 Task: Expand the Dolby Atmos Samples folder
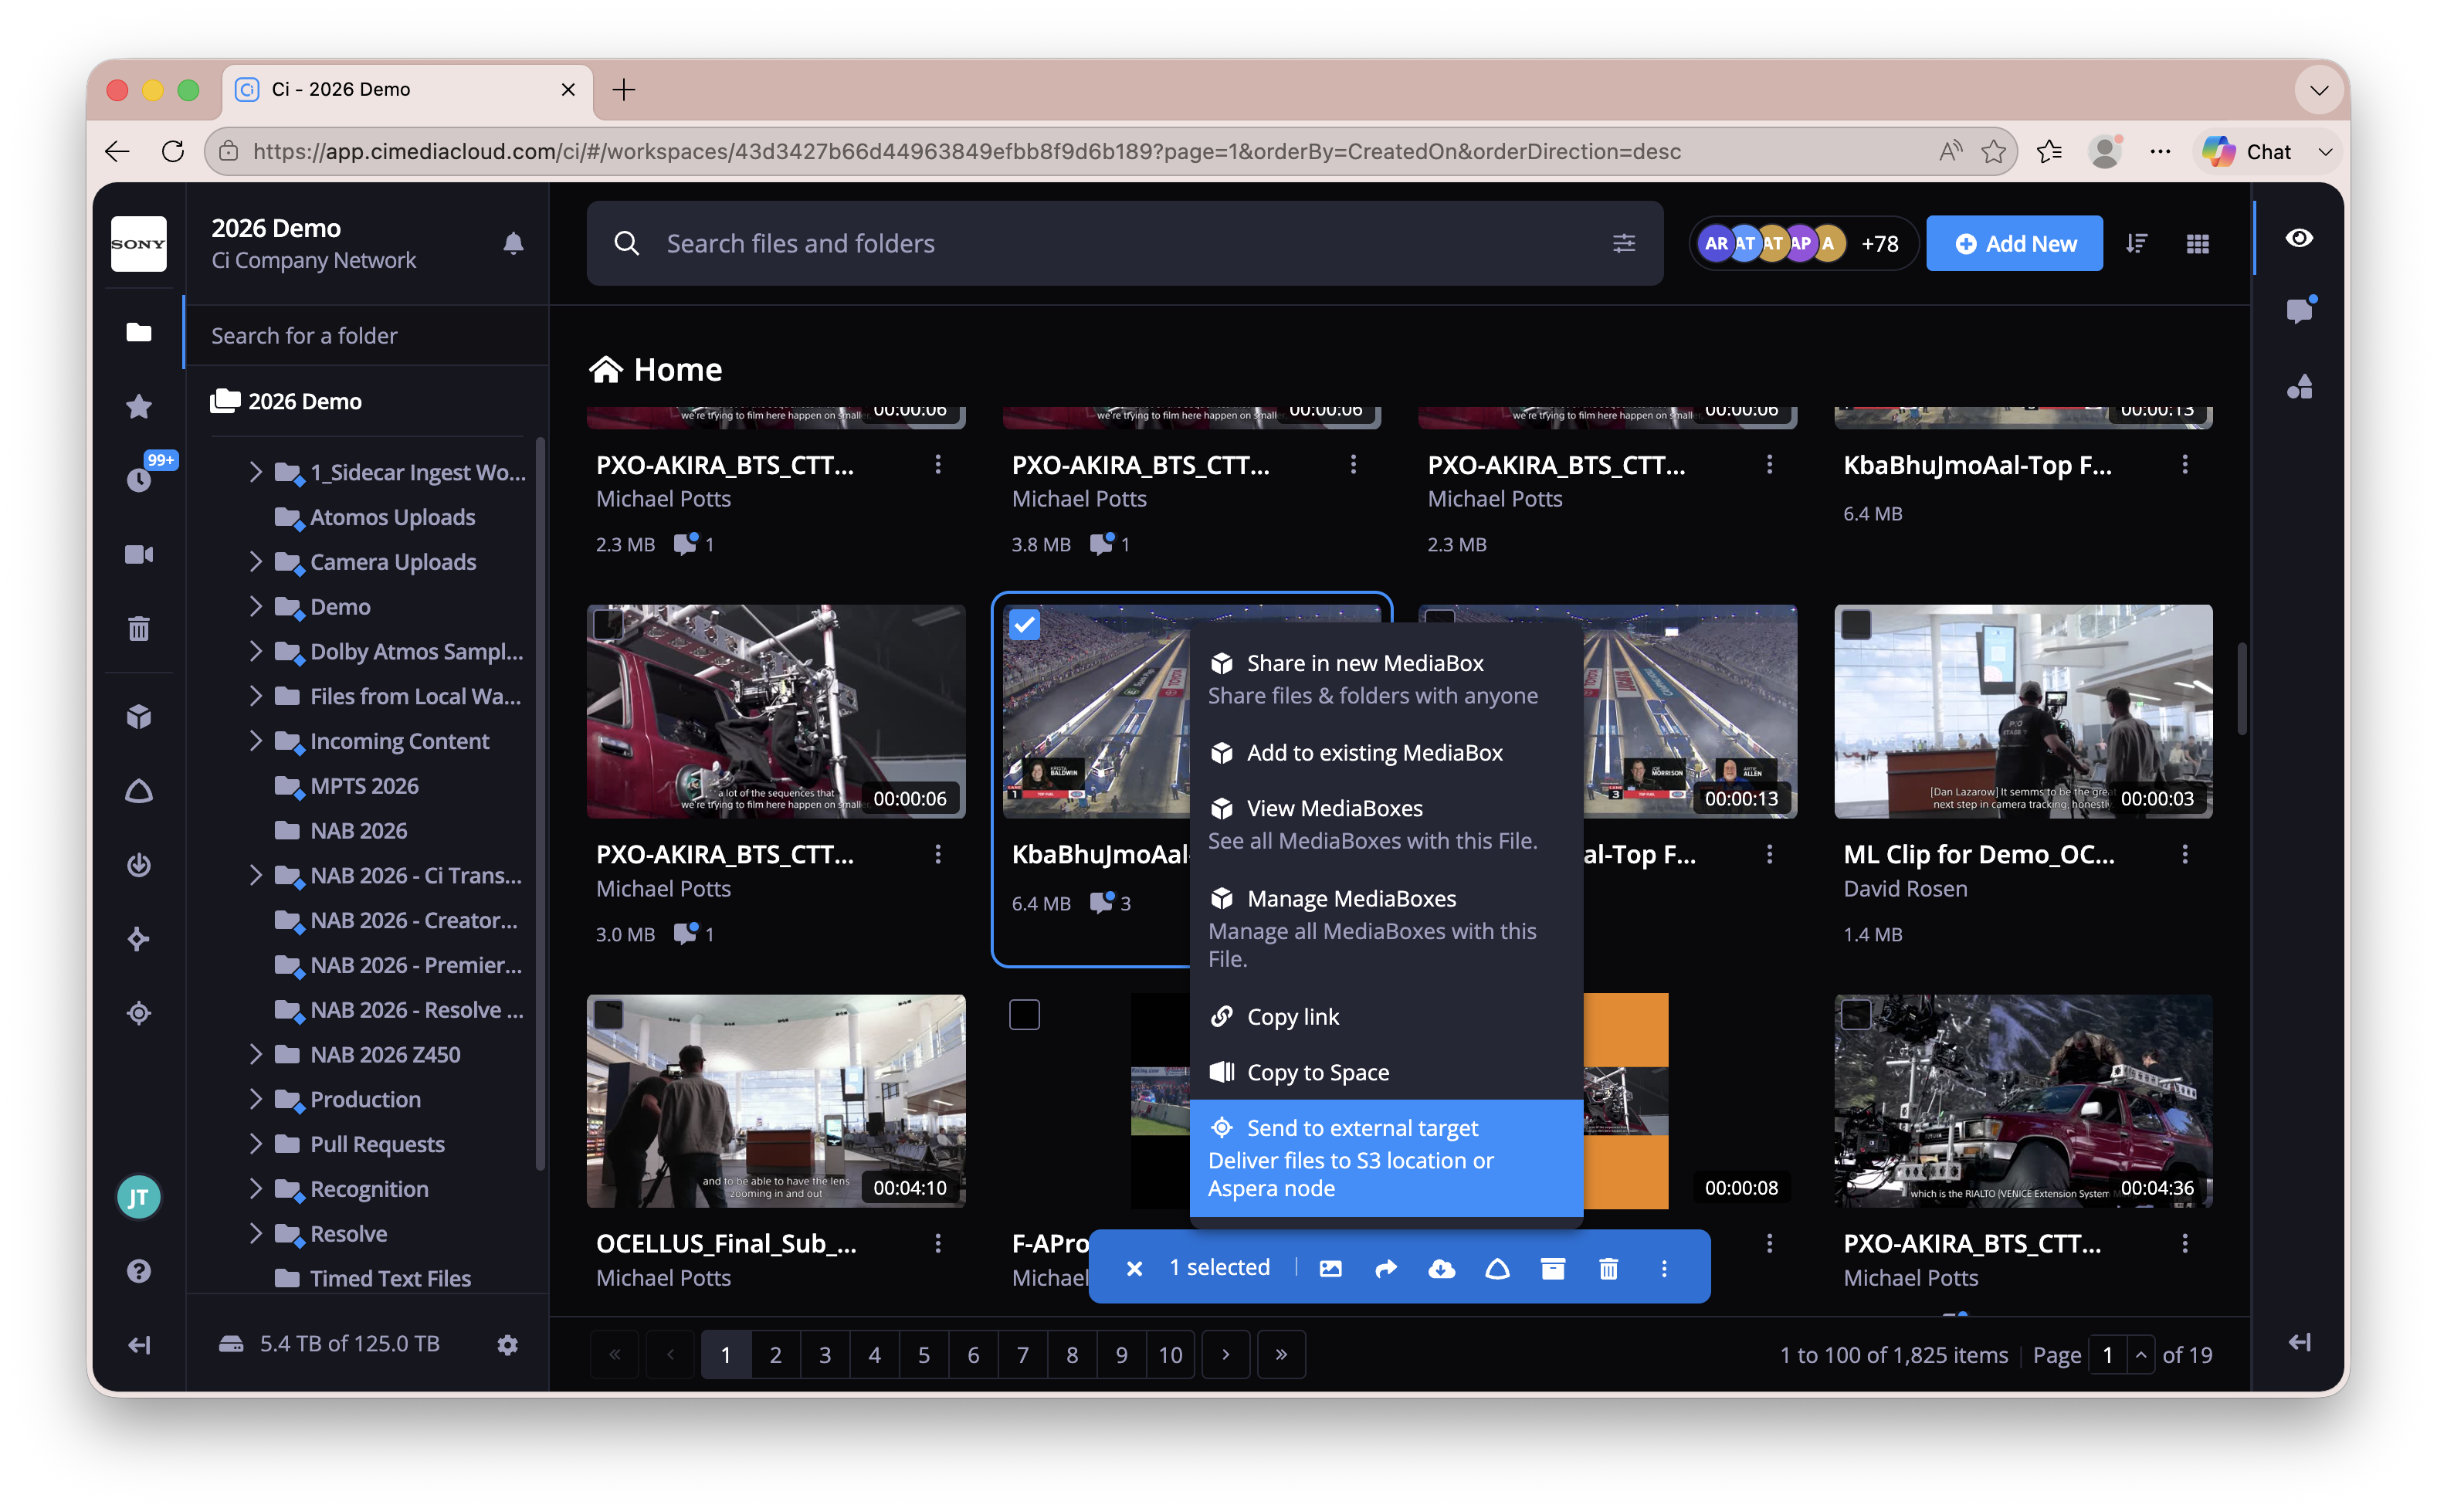tap(256, 651)
